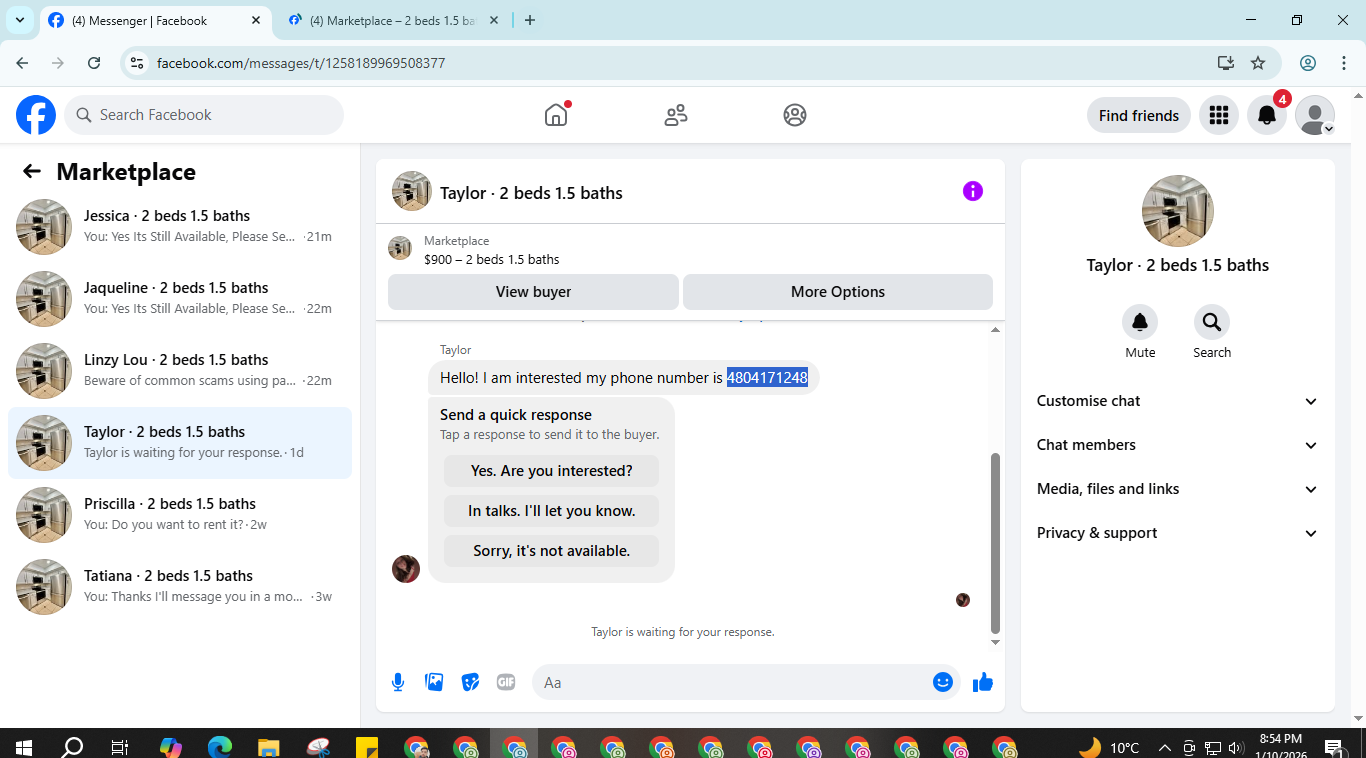
Task: Open the Tatiana · 2 beds 1.5 baths chat
Action: click(180, 587)
